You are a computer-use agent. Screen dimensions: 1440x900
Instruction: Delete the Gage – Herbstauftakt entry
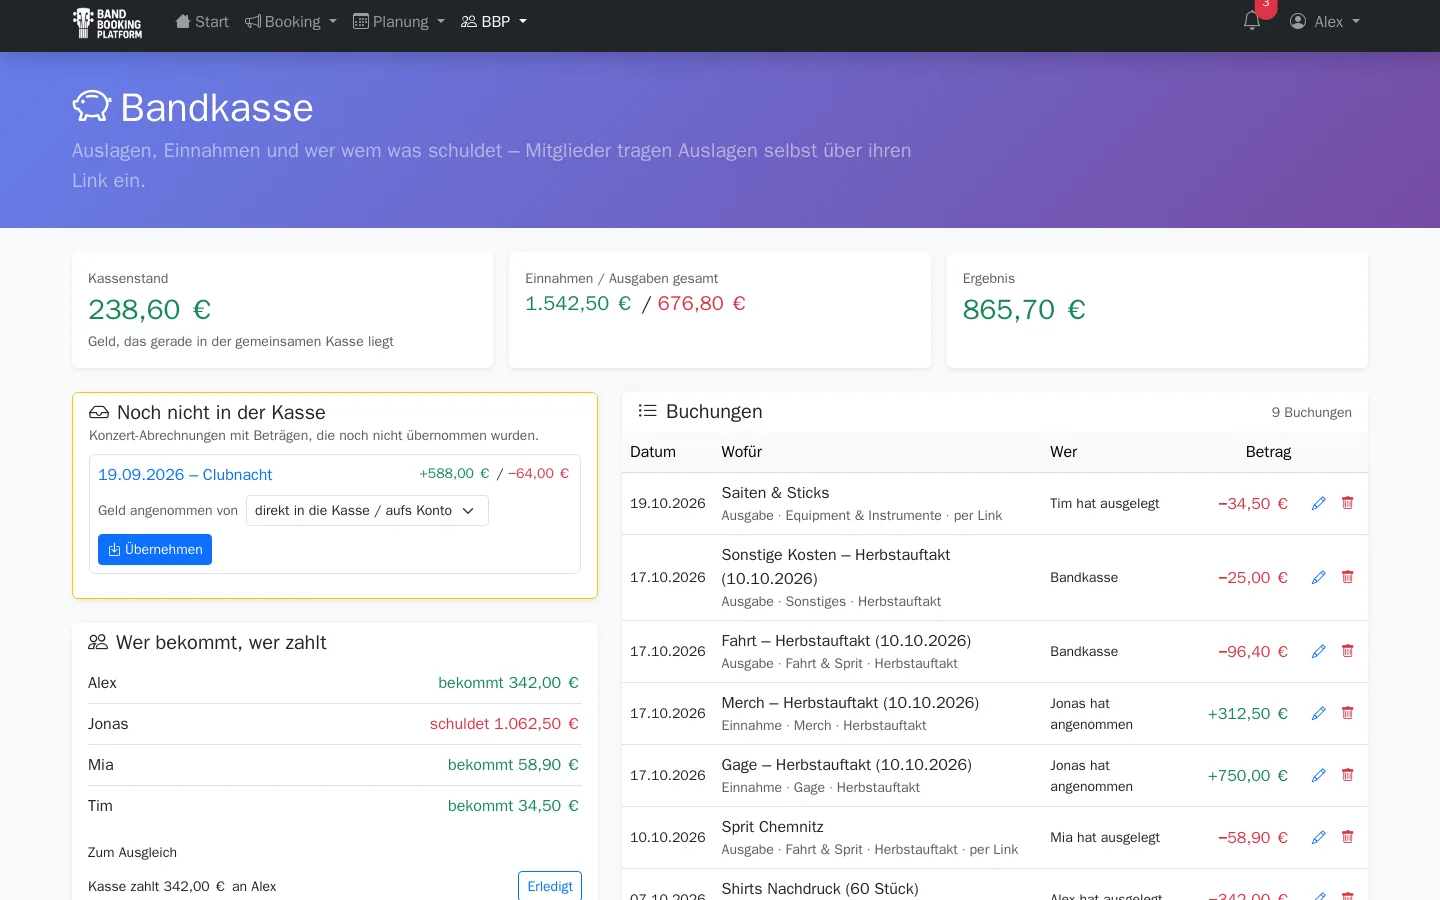[x=1347, y=775]
